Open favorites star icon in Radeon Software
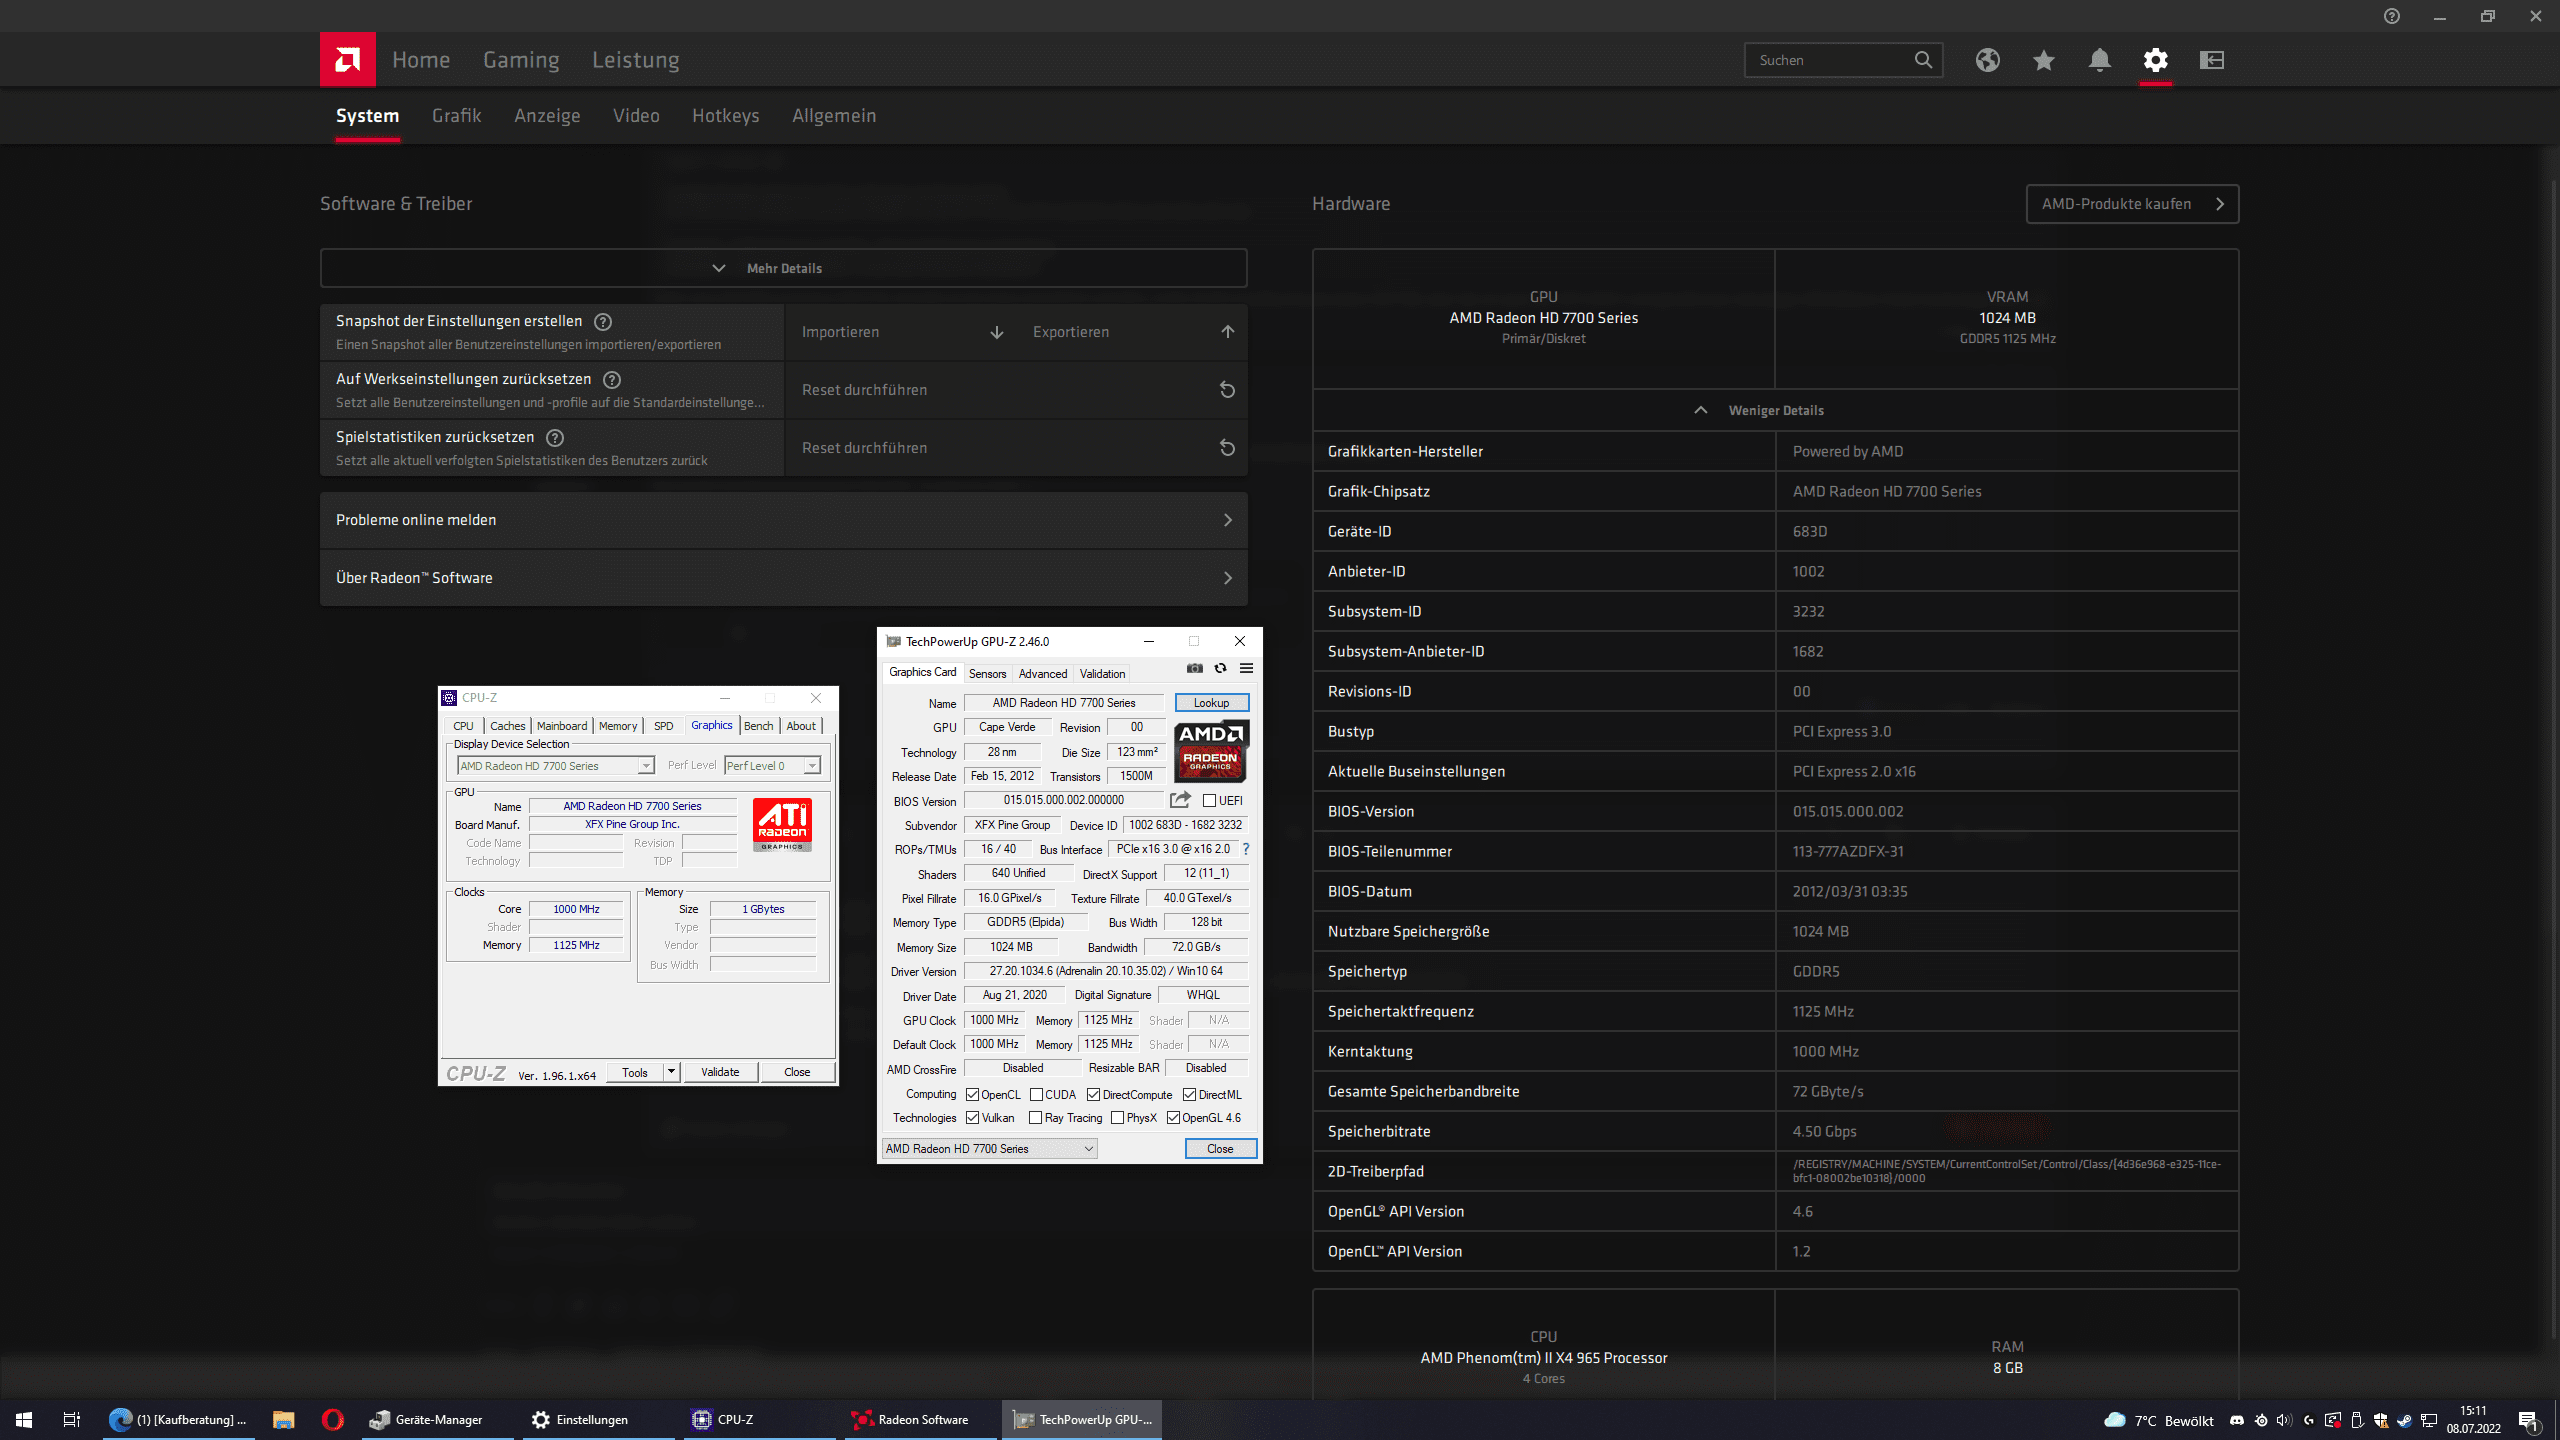The width and height of the screenshot is (2560, 1440). pos(2043,60)
